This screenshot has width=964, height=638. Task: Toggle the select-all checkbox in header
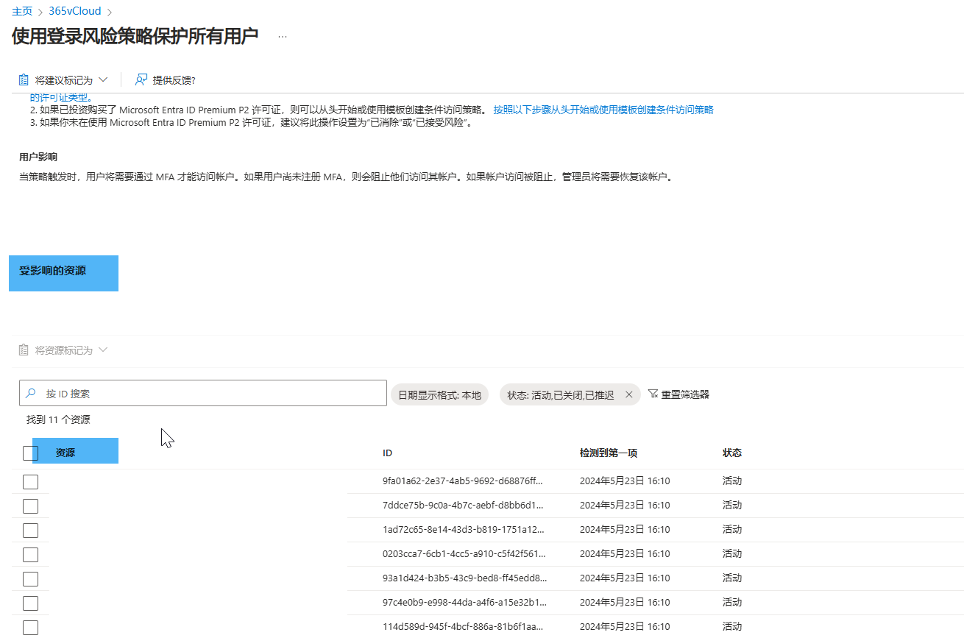(30, 453)
